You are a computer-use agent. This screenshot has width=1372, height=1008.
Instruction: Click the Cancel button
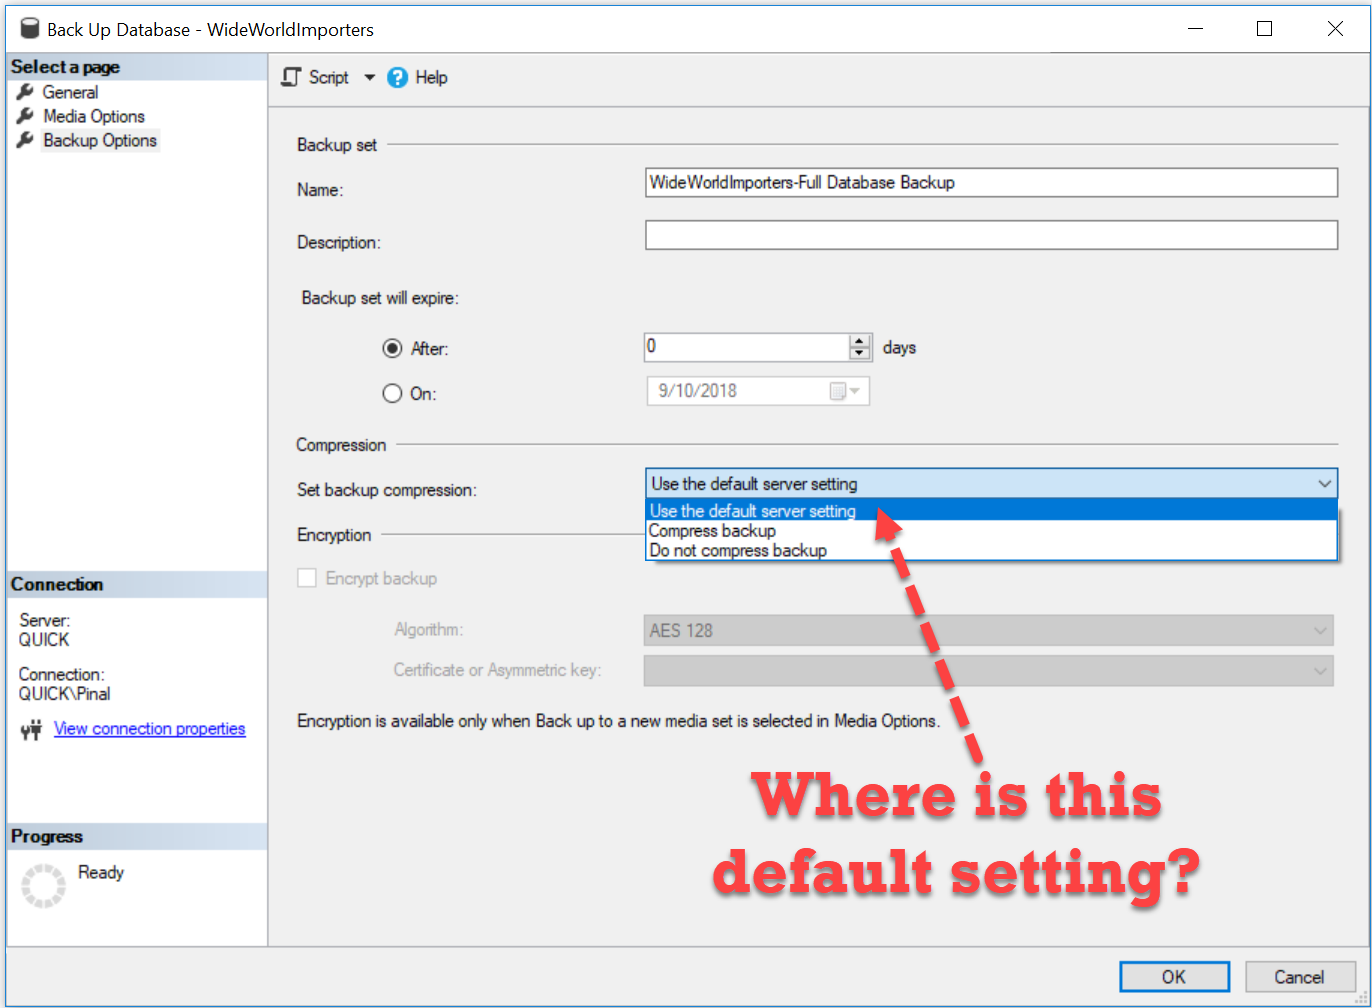(1299, 977)
